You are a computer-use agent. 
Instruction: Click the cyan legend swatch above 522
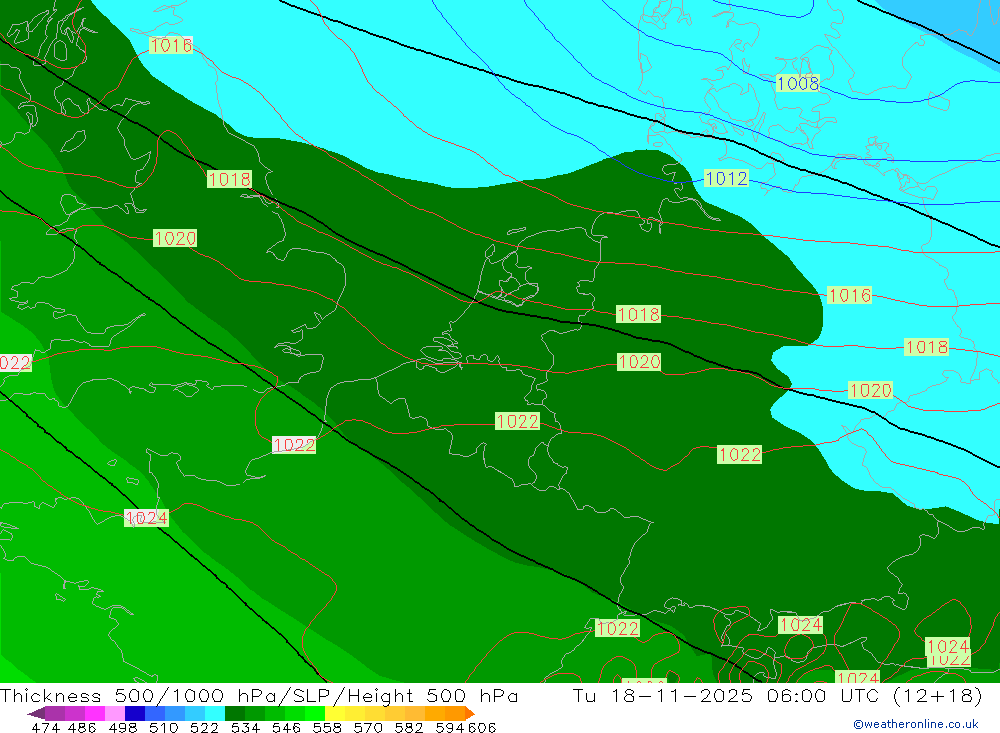(214, 713)
